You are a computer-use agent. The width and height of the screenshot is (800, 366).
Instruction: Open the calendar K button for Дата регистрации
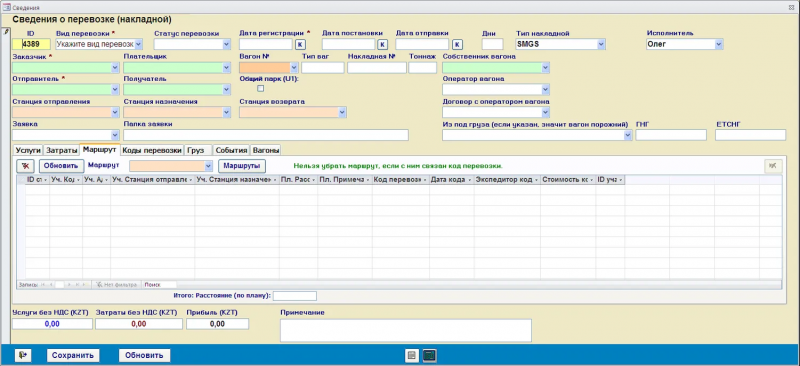tap(301, 44)
